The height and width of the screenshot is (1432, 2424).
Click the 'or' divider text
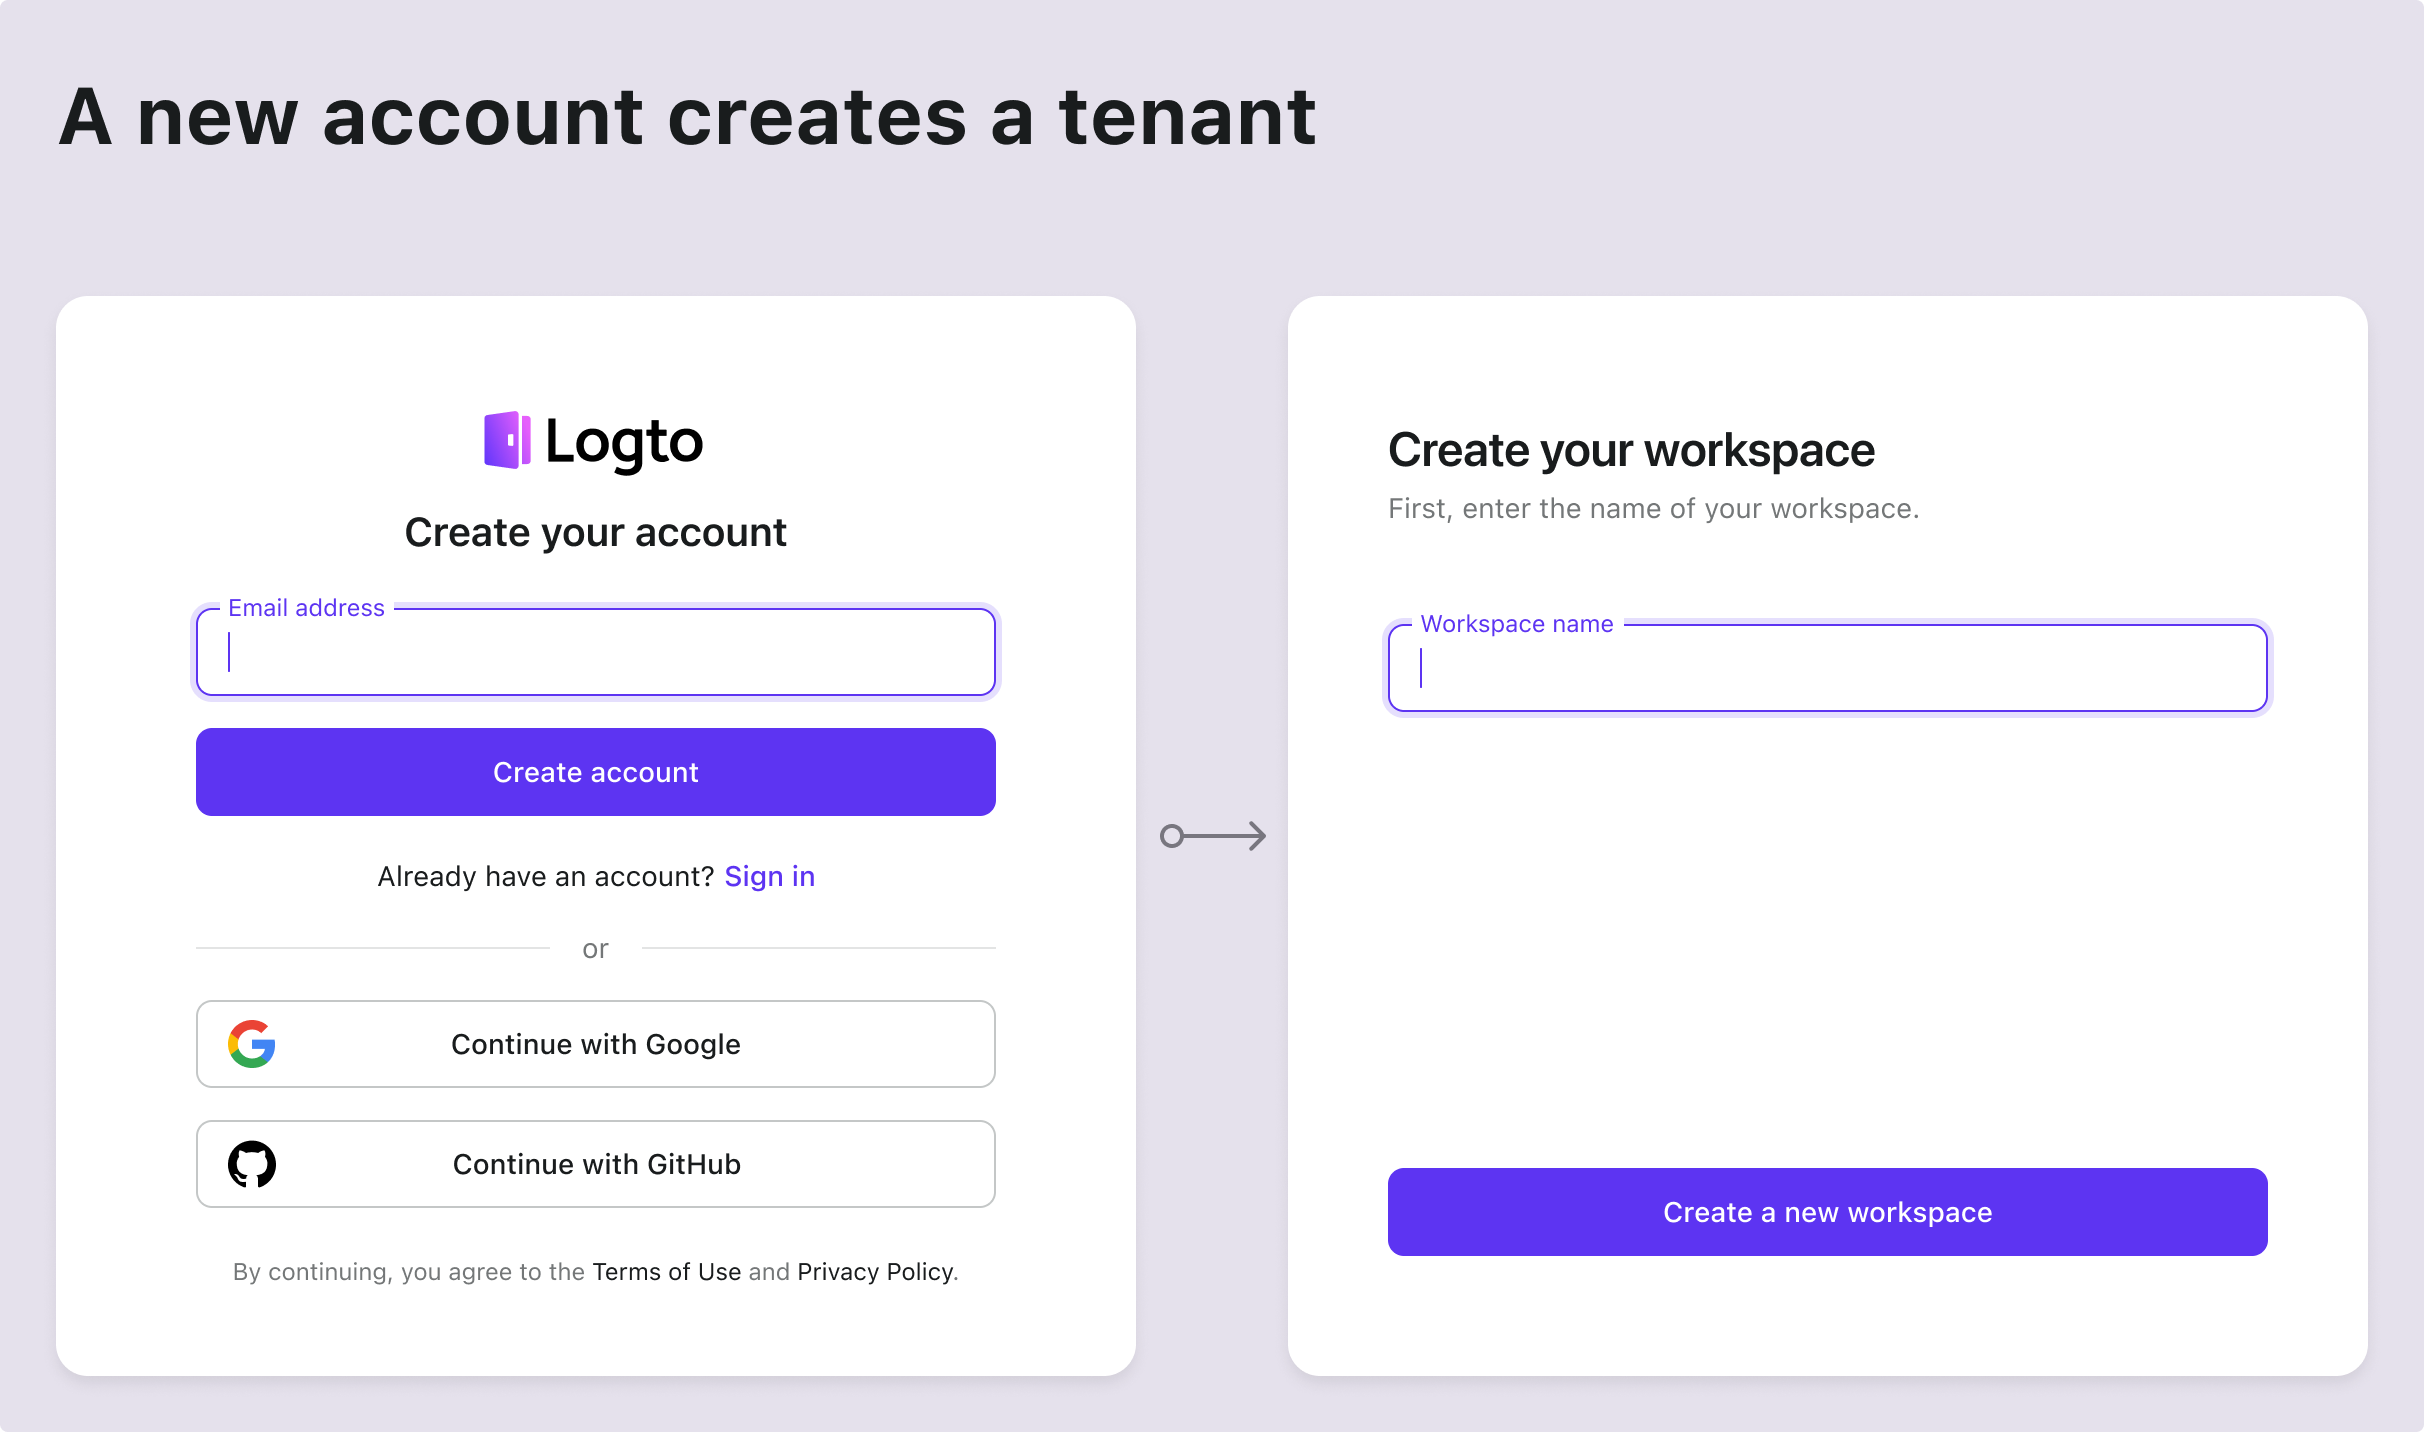tap(595, 948)
